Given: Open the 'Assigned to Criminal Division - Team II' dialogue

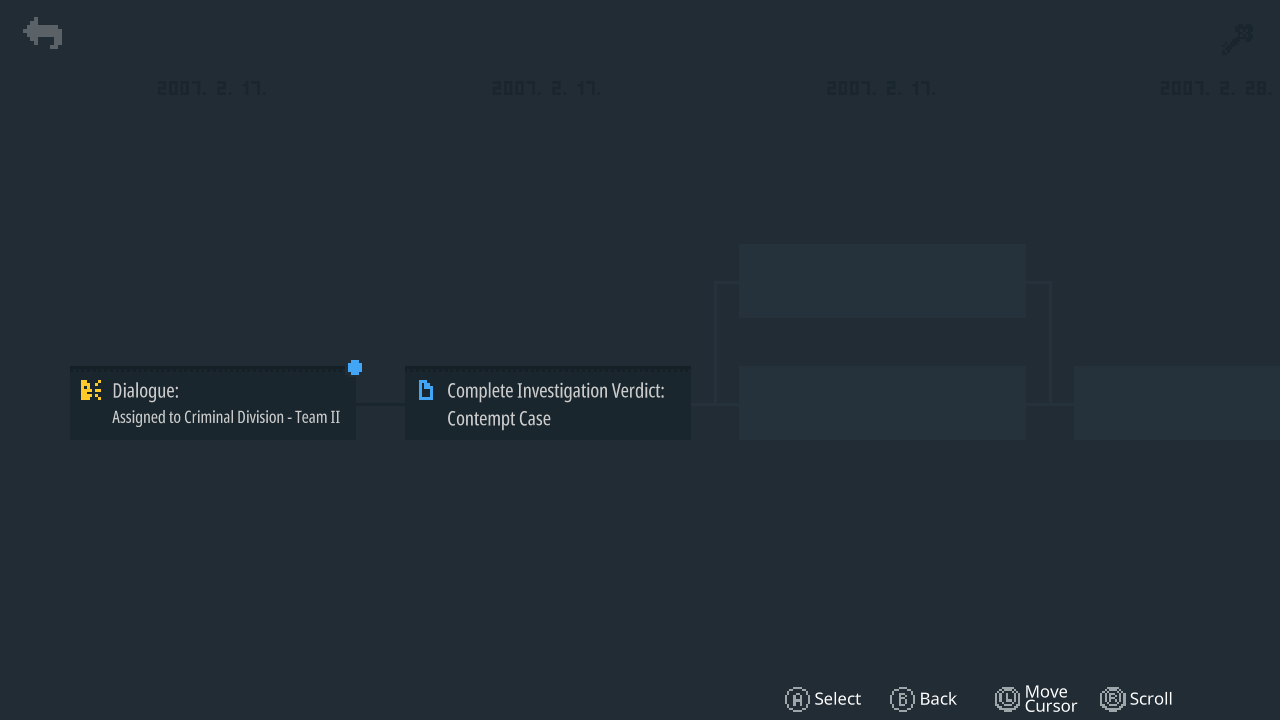Looking at the screenshot, I should click(x=213, y=403).
